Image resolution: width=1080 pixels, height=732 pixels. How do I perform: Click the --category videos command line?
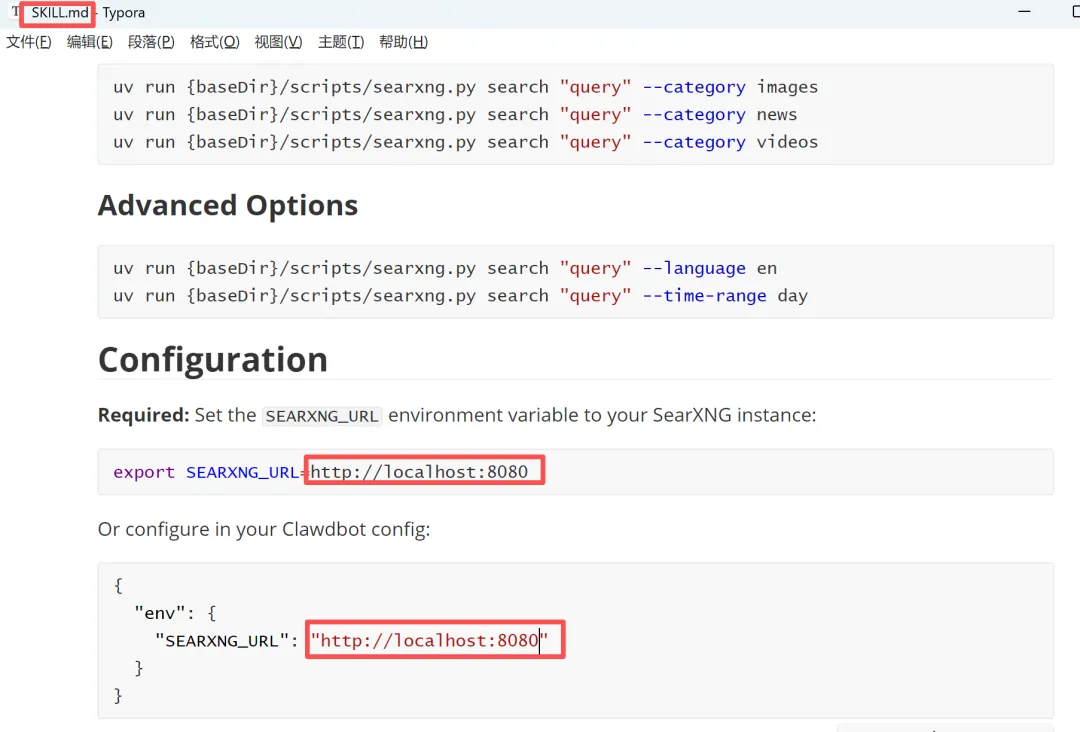tap(465, 142)
